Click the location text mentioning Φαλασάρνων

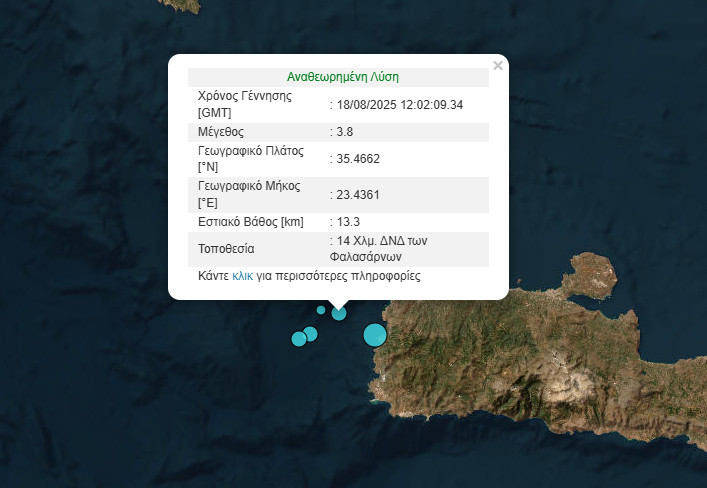392,248
